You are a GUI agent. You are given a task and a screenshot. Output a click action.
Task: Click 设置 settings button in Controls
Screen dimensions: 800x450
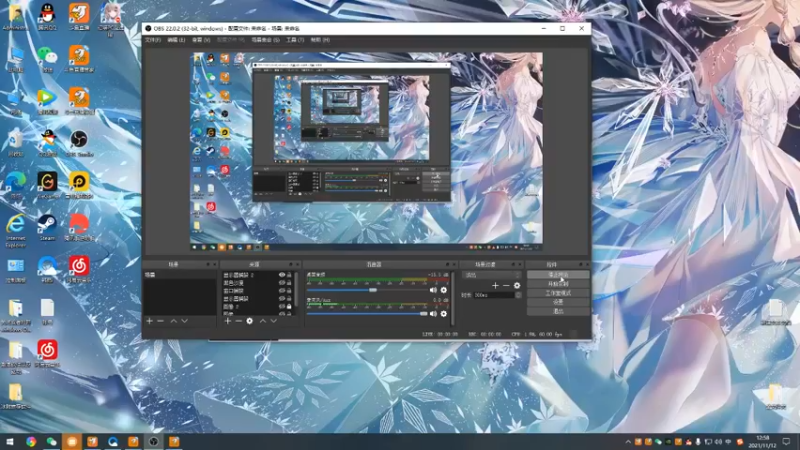click(558, 302)
